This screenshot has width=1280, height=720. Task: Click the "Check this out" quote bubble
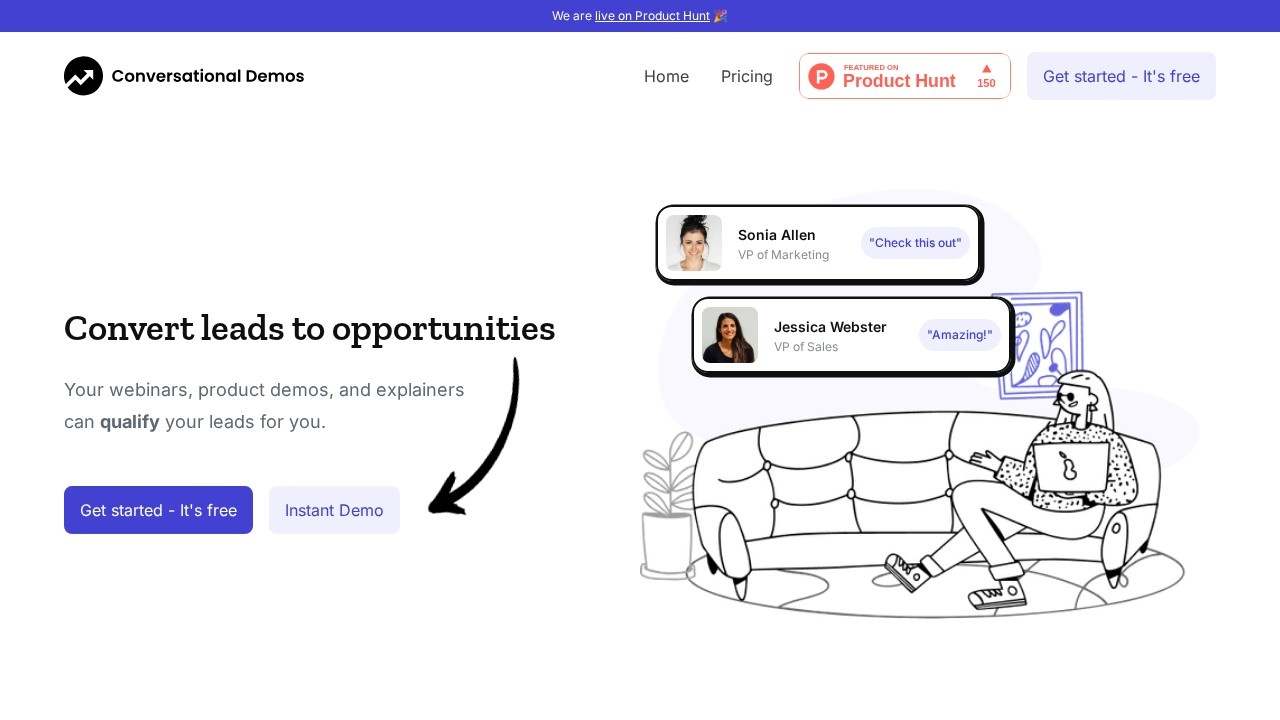(x=915, y=243)
